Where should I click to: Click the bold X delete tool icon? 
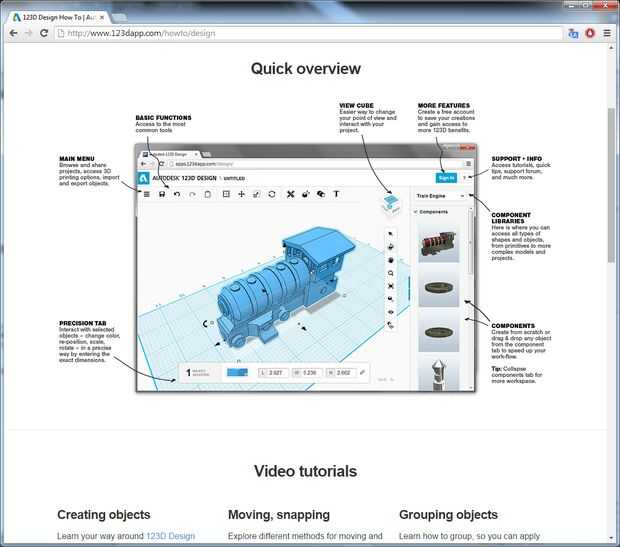[x=291, y=194]
